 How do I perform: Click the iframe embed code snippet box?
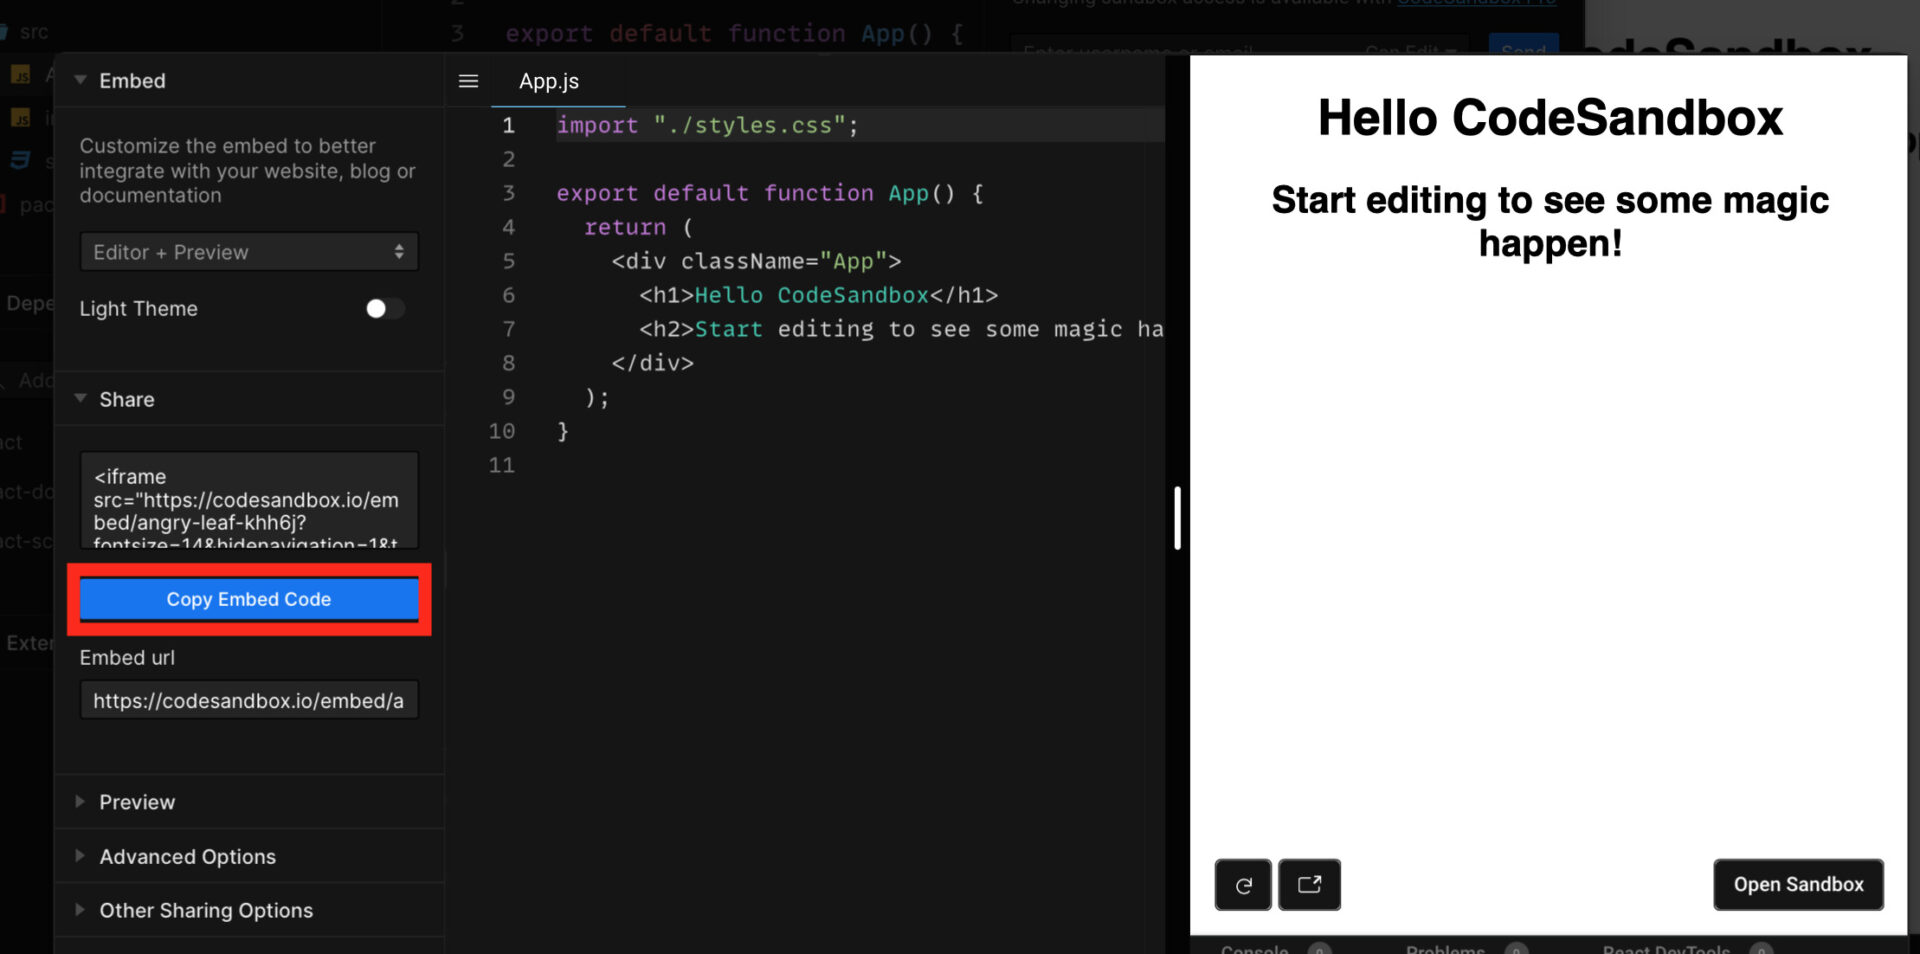tap(248, 500)
